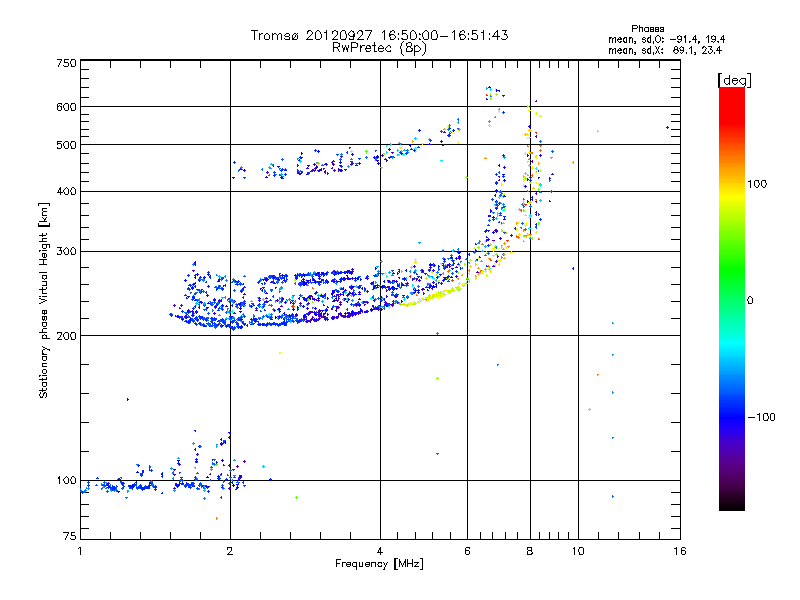
Task: Click the x-axis tick label '6'
Action: click(467, 551)
